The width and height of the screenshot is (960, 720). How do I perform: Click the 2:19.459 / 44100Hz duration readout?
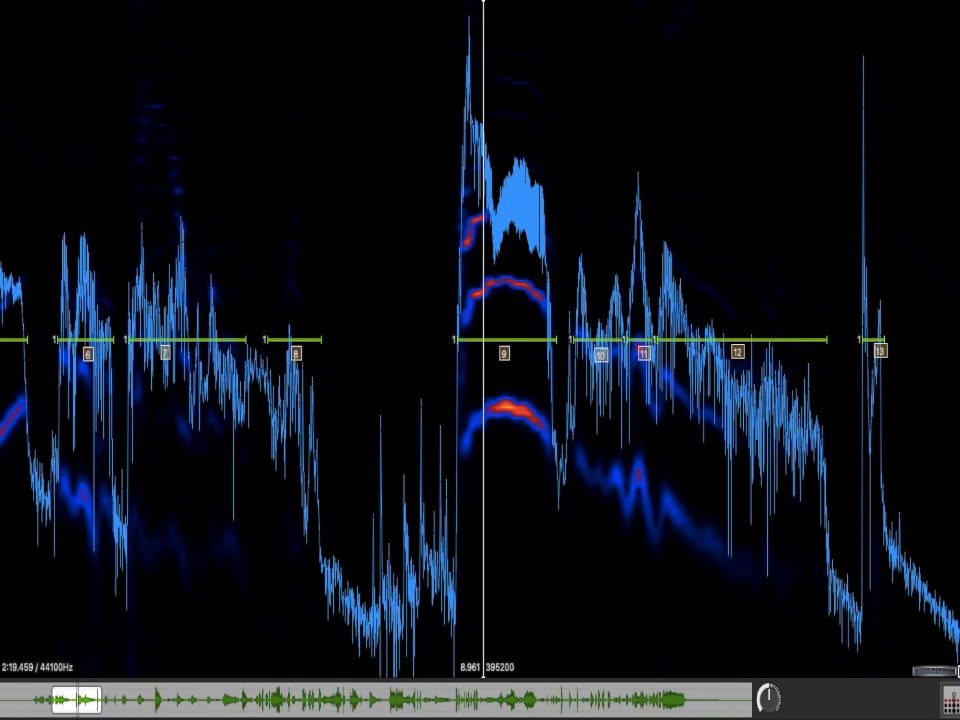point(37,667)
